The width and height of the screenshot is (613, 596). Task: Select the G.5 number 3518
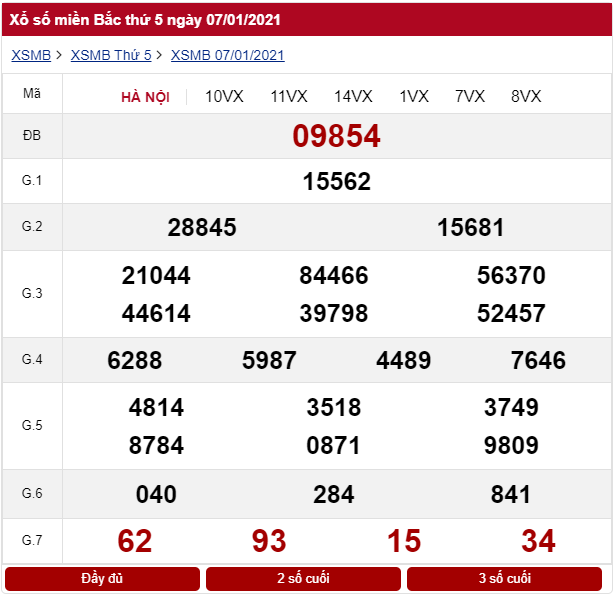(x=334, y=407)
